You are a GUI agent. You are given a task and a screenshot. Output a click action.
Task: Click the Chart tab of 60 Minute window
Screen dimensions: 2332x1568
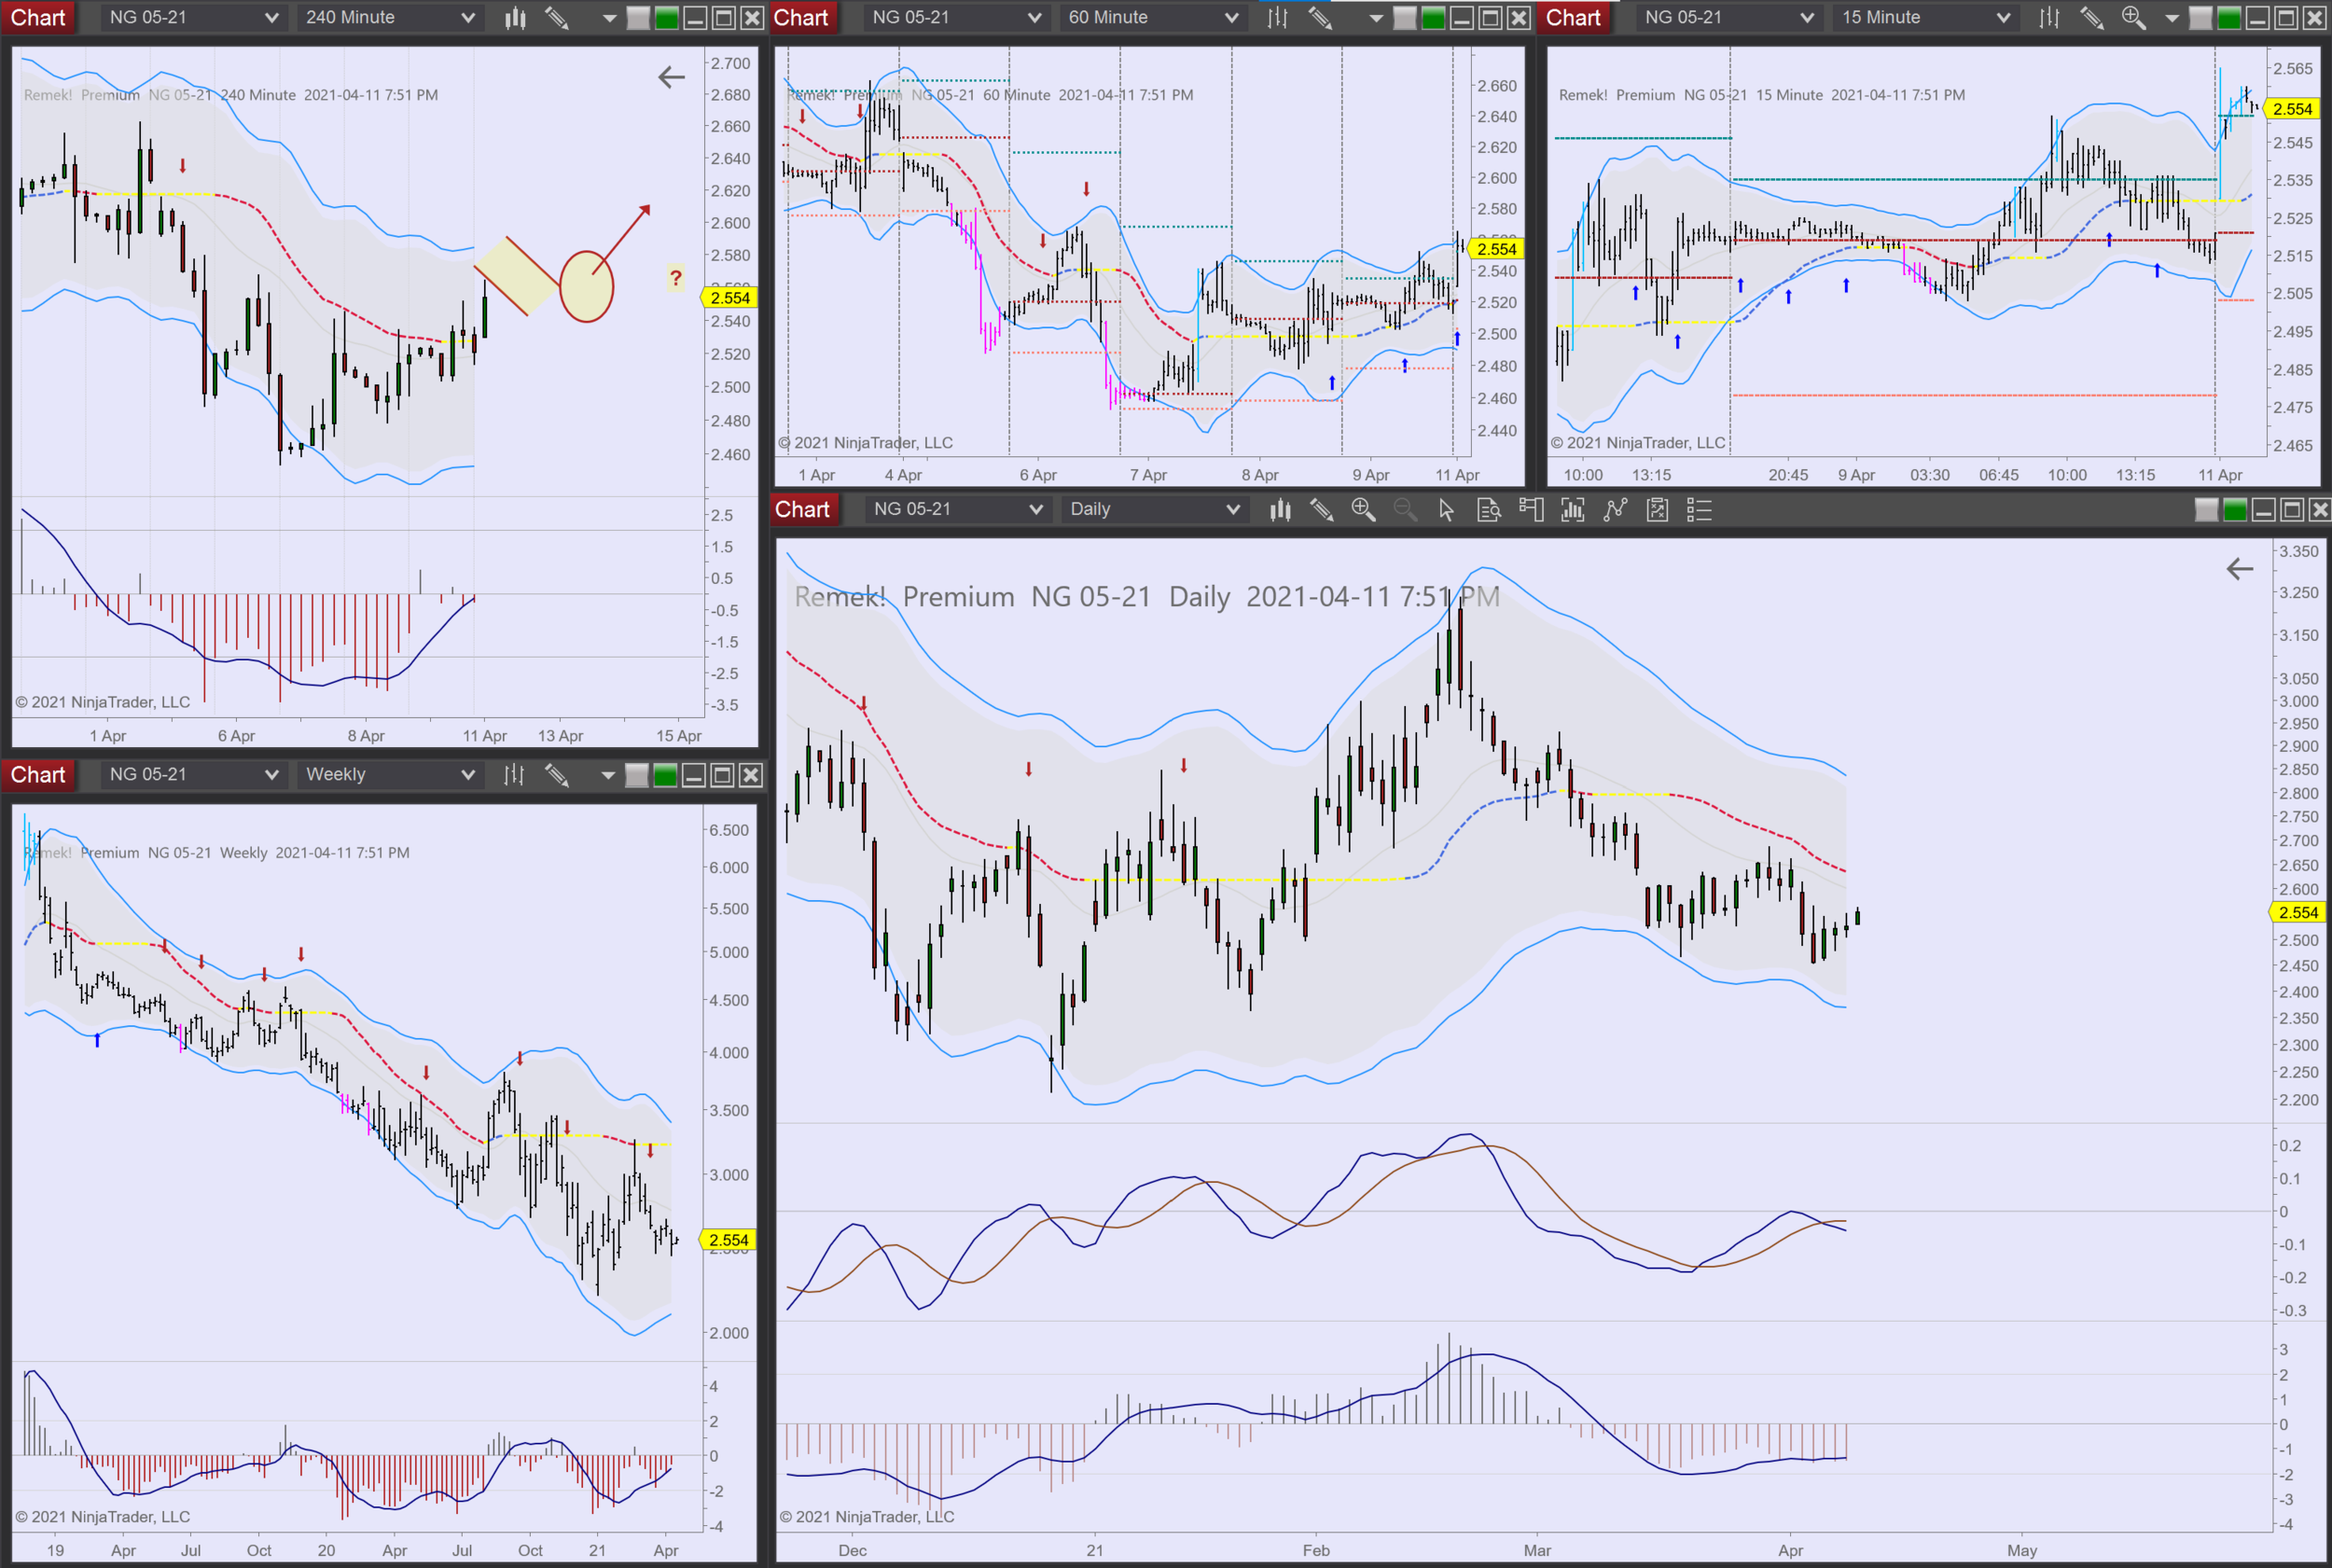click(801, 17)
